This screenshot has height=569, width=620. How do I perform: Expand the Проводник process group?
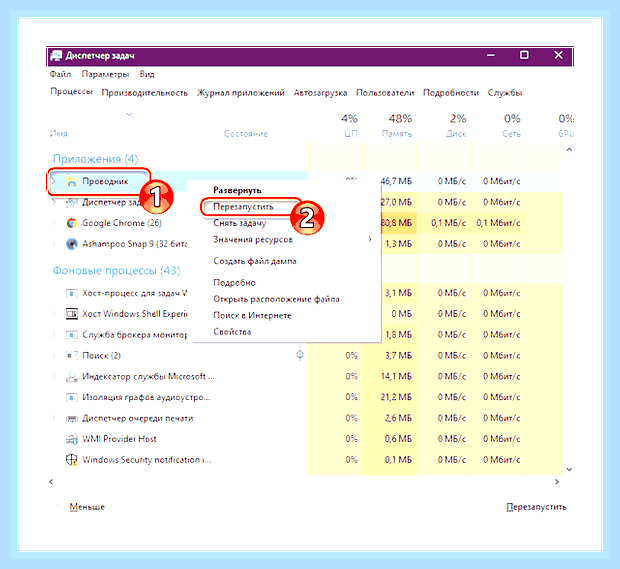coord(54,181)
